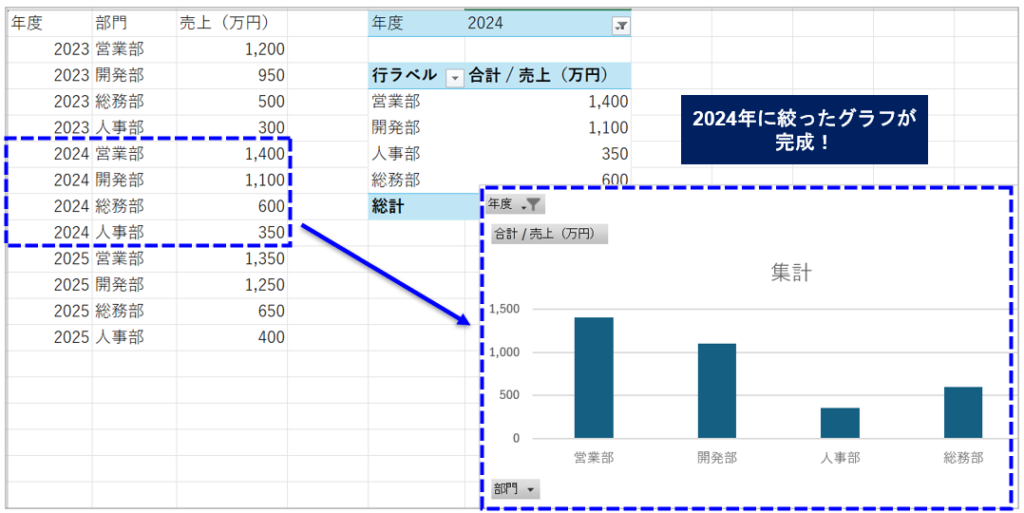Select the 総務部 cell in the 2023 row

pyautogui.click(x=134, y=102)
